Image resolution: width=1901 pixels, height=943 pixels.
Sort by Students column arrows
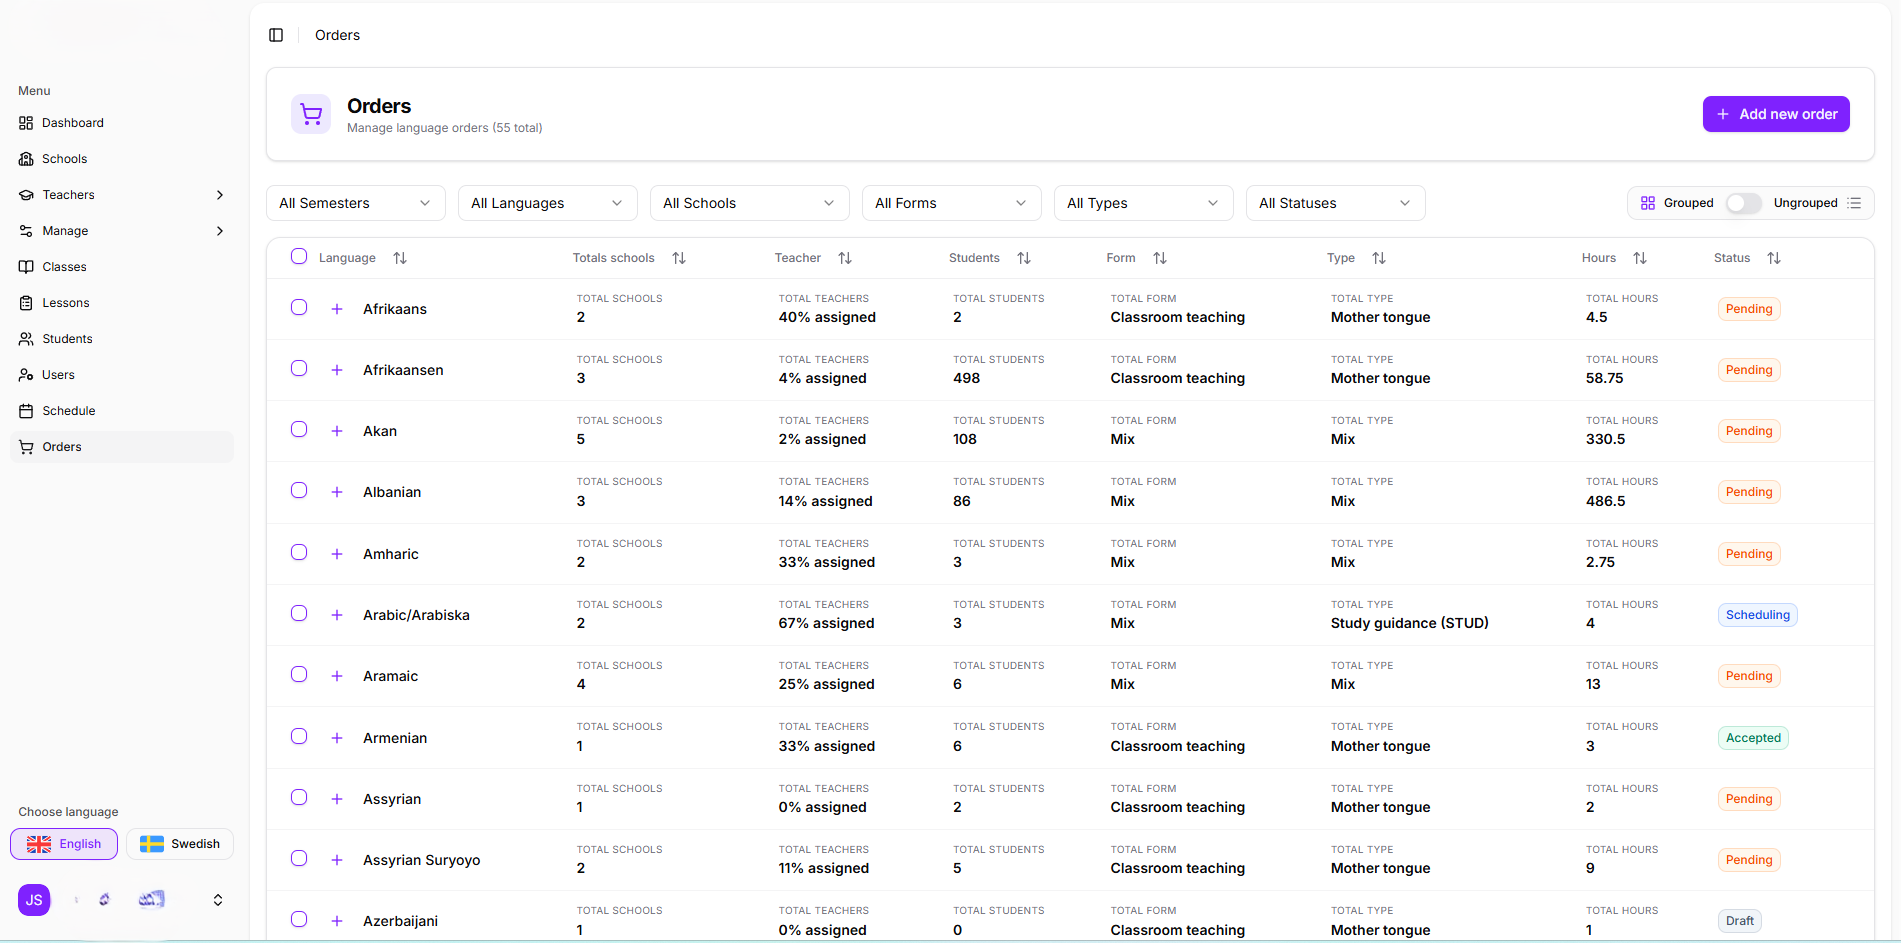tap(1024, 258)
